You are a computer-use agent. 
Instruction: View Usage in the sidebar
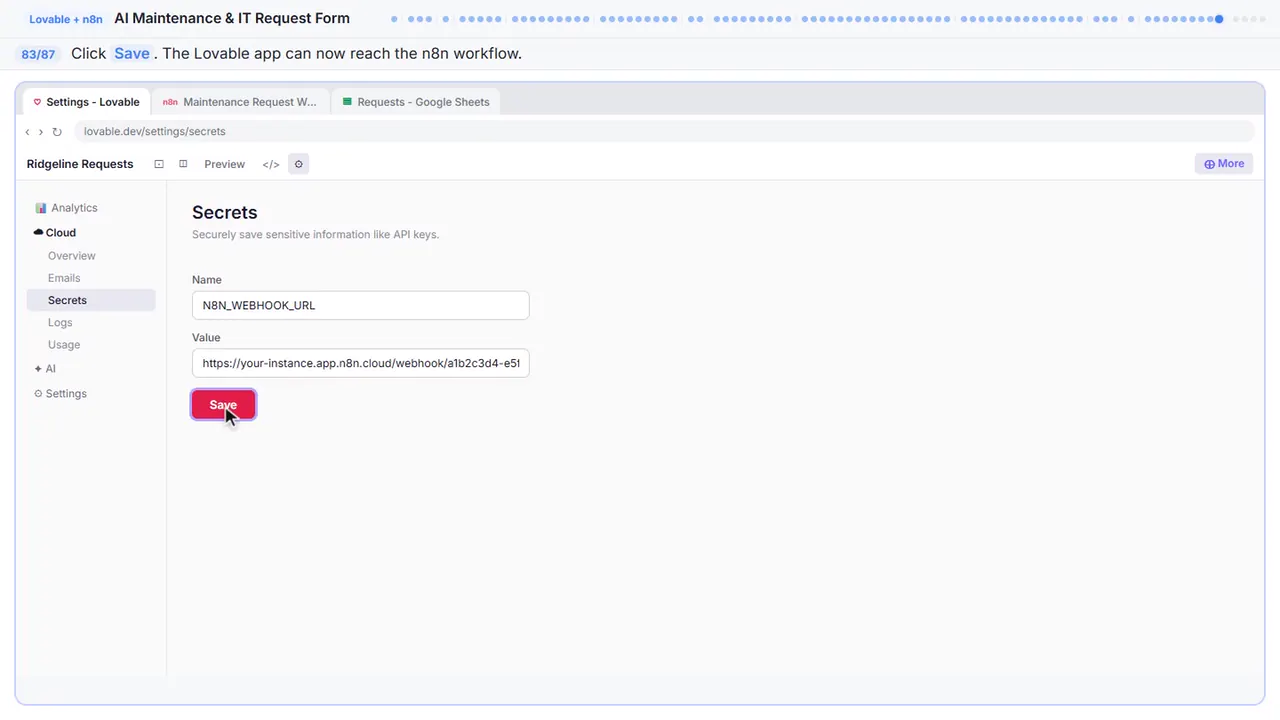click(x=64, y=345)
